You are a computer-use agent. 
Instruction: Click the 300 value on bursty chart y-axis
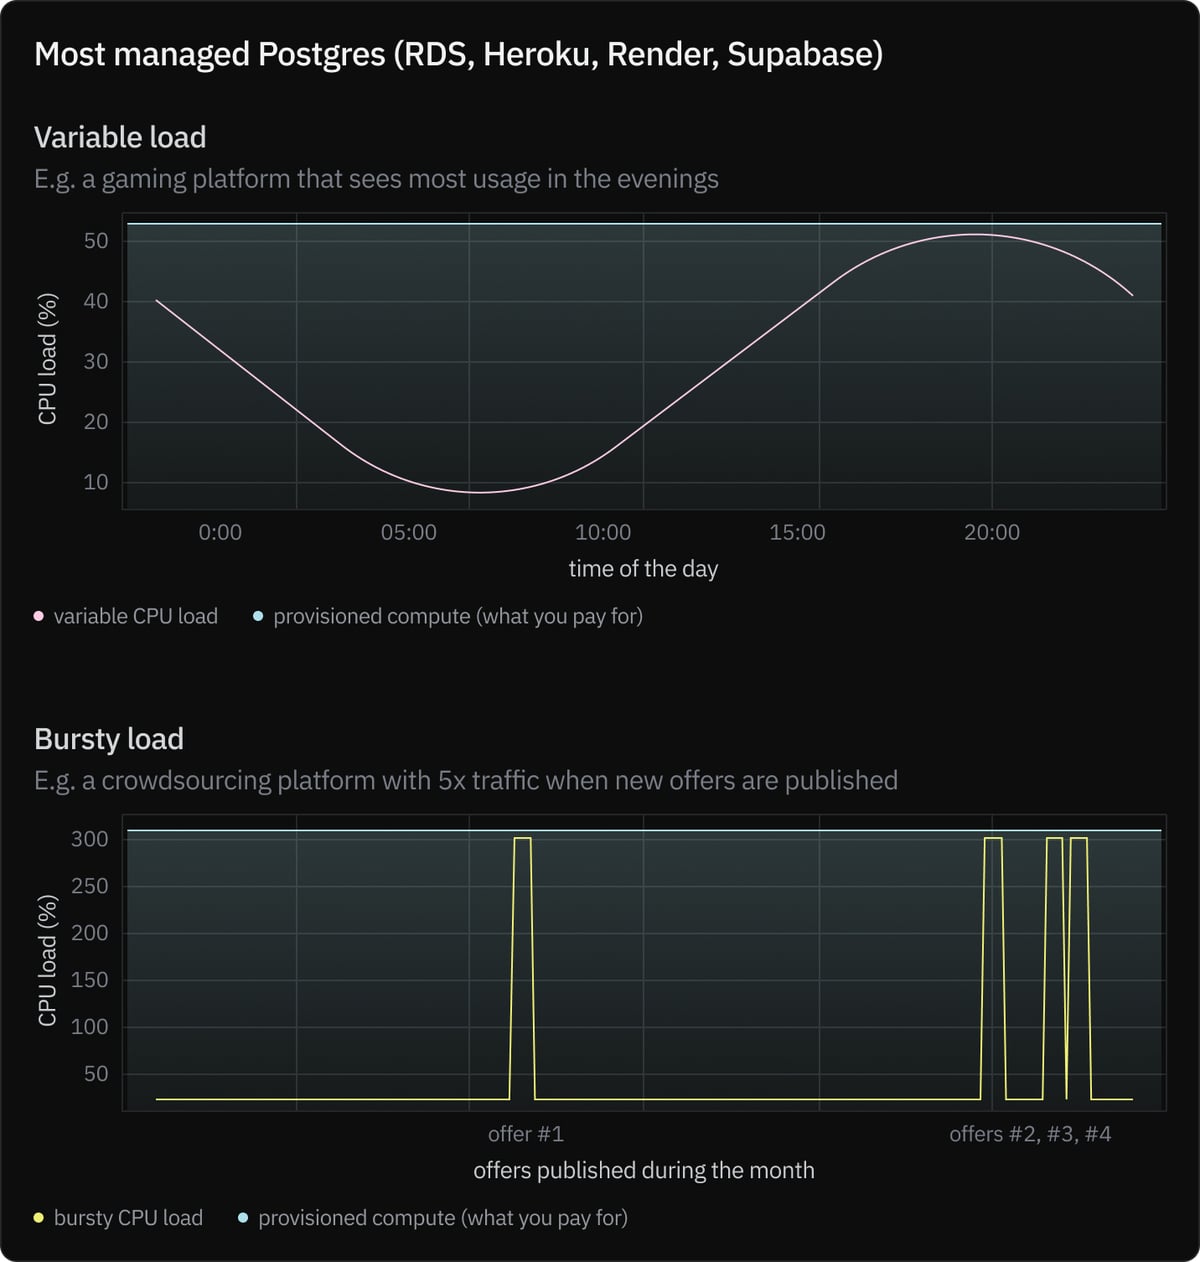89,839
